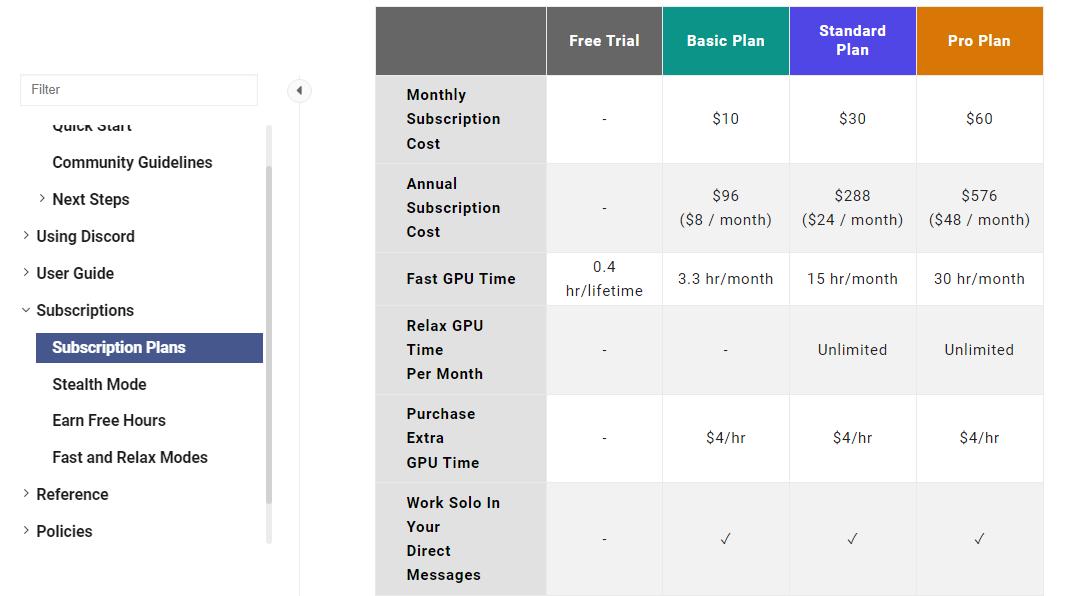The height and width of the screenshot is (596, 1067).
Task: Open the Stealth Mode page
Action: [x=99, y=384]
